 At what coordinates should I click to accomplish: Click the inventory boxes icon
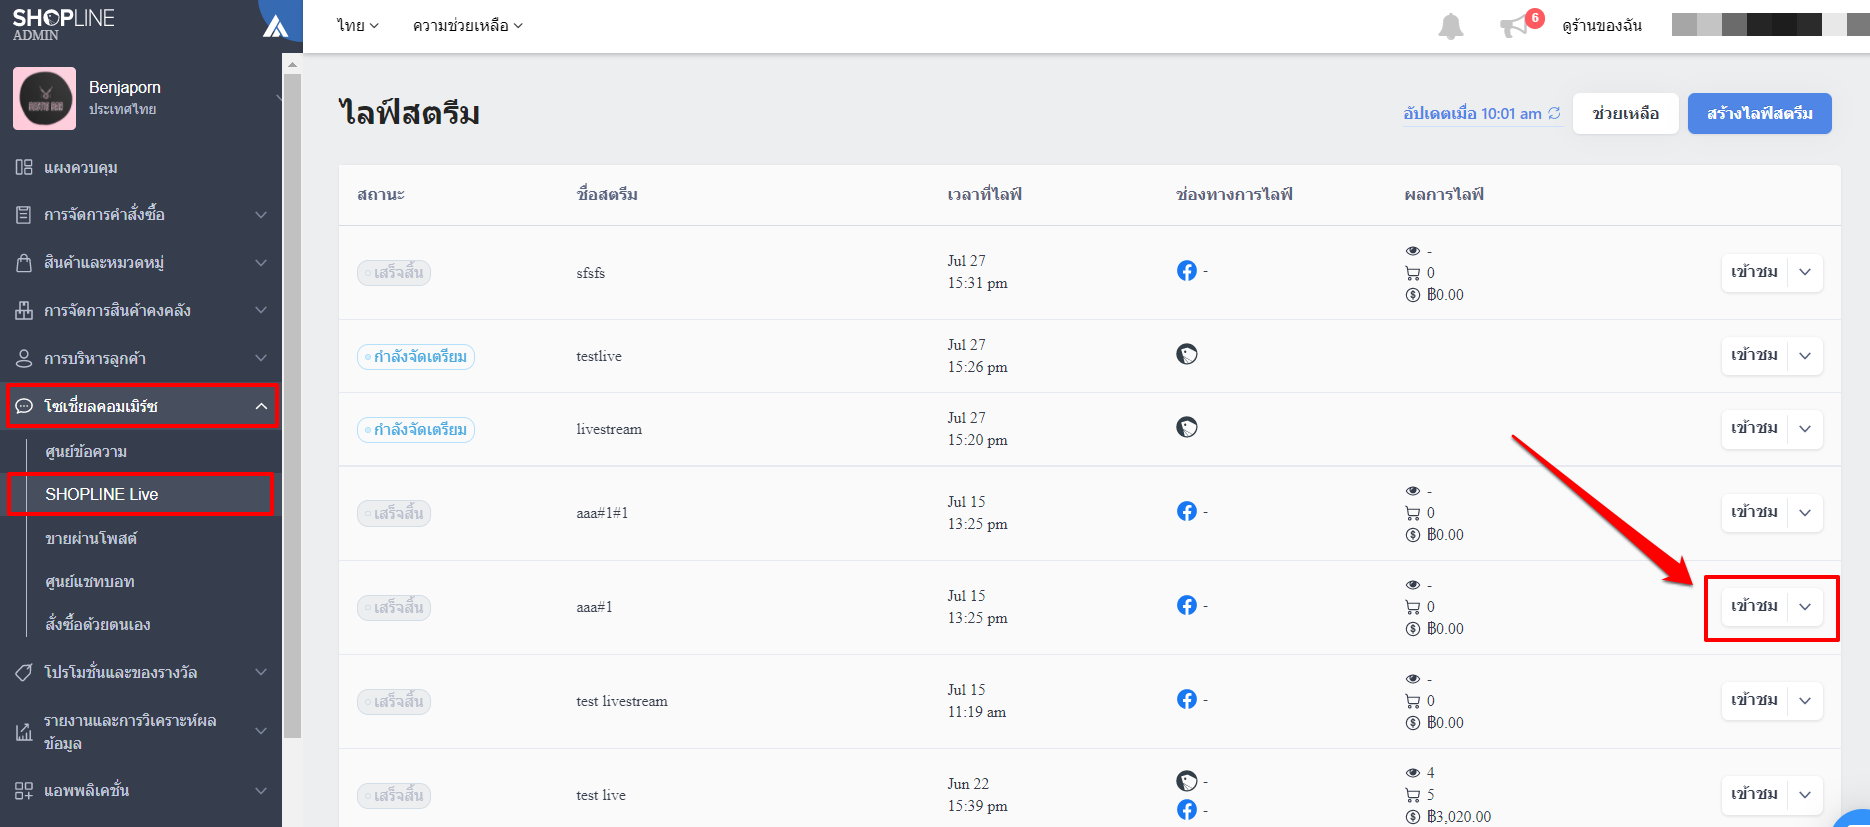coord(24,311)
